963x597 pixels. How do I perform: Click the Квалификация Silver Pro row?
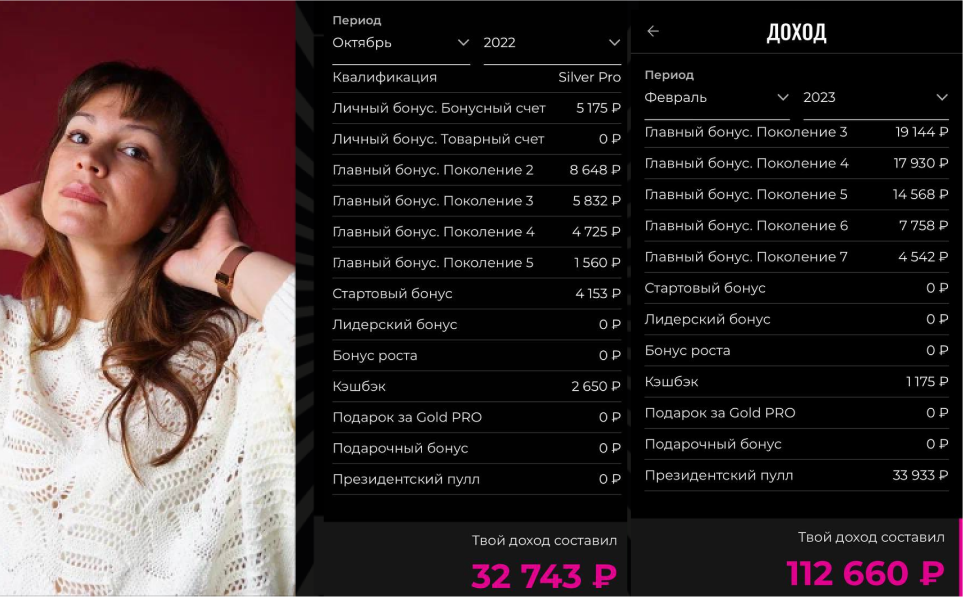pyautogui.click(x=477, y=77)
